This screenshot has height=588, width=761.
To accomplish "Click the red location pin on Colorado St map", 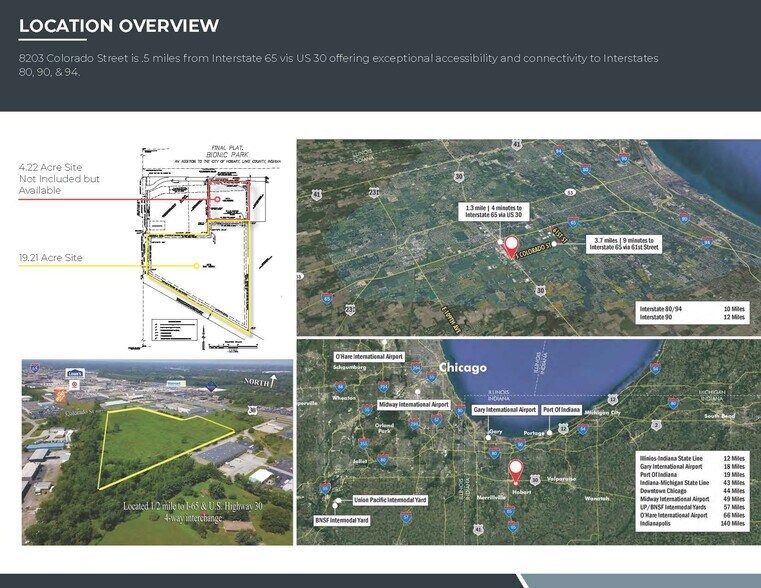I will click(510, 243).
